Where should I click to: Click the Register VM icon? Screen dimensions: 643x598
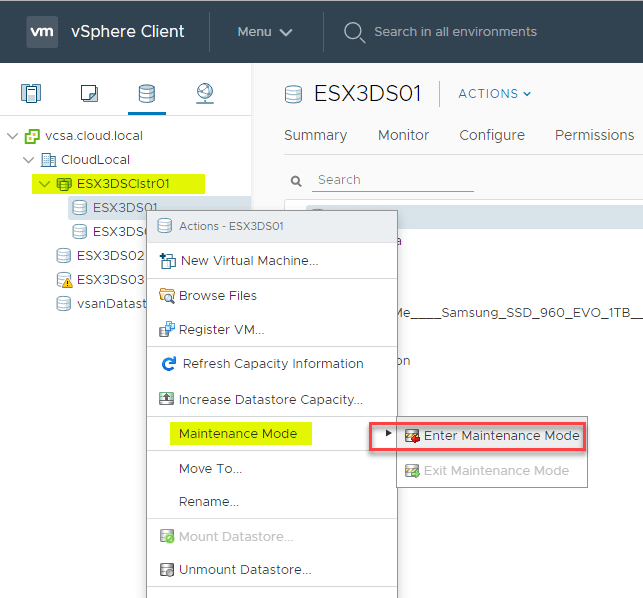(167, 329)
